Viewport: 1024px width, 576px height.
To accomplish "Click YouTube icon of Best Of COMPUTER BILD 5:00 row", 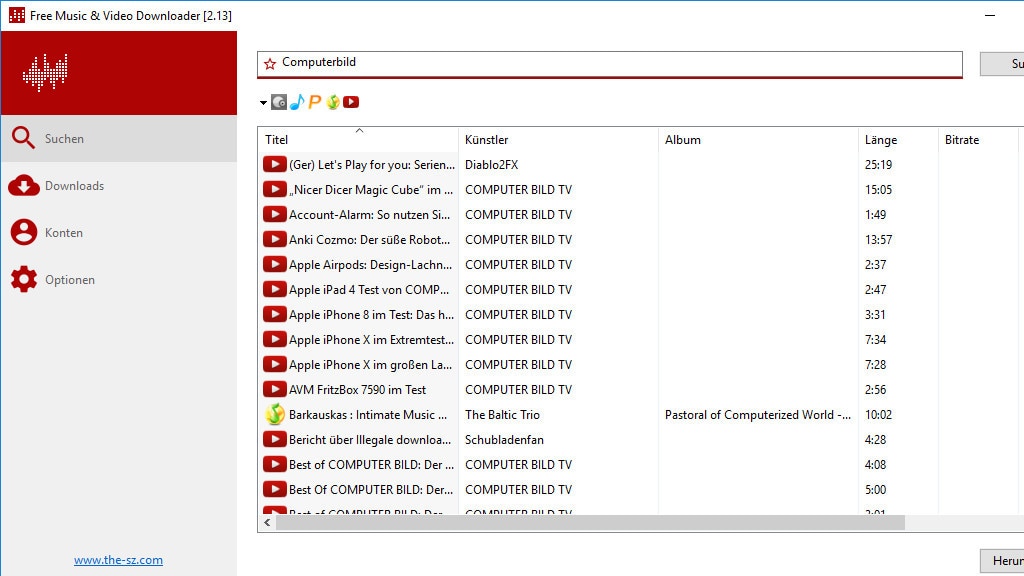I will (274, 489).
